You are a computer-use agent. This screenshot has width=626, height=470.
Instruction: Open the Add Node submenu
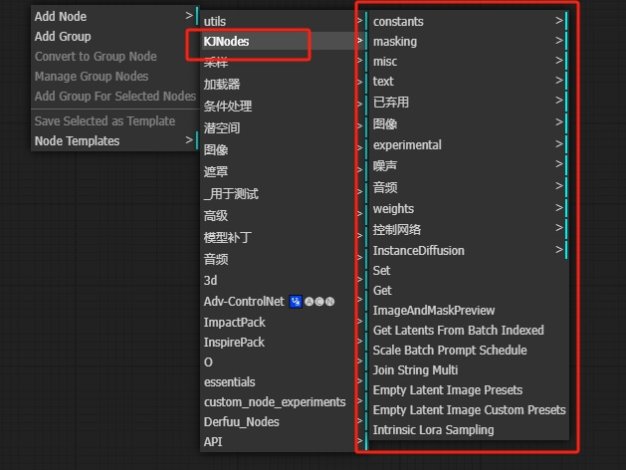115,16
